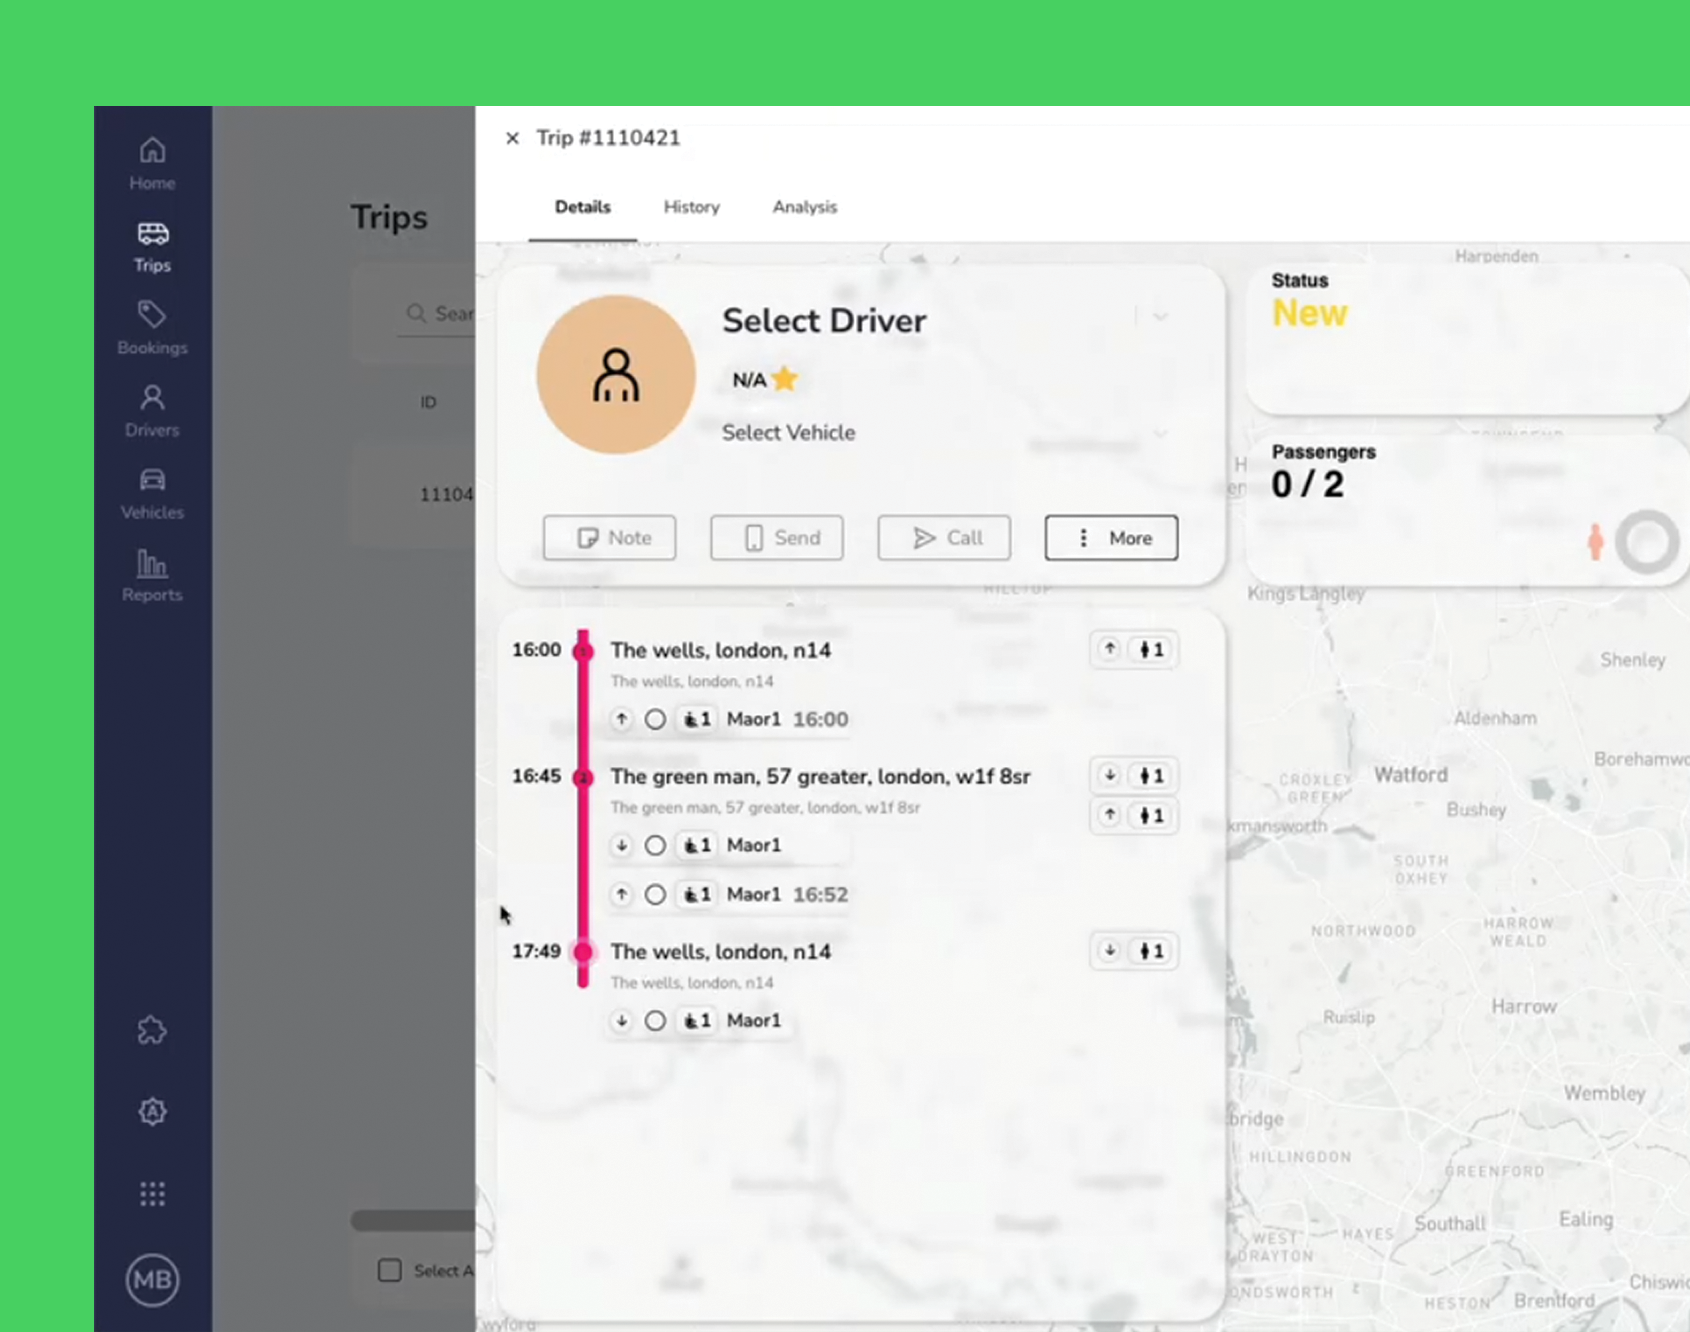The image size is (1690, 1332).
Task: Click the 17:49 'The wells, london, n14' title
Action: click(x=720, y=951)
